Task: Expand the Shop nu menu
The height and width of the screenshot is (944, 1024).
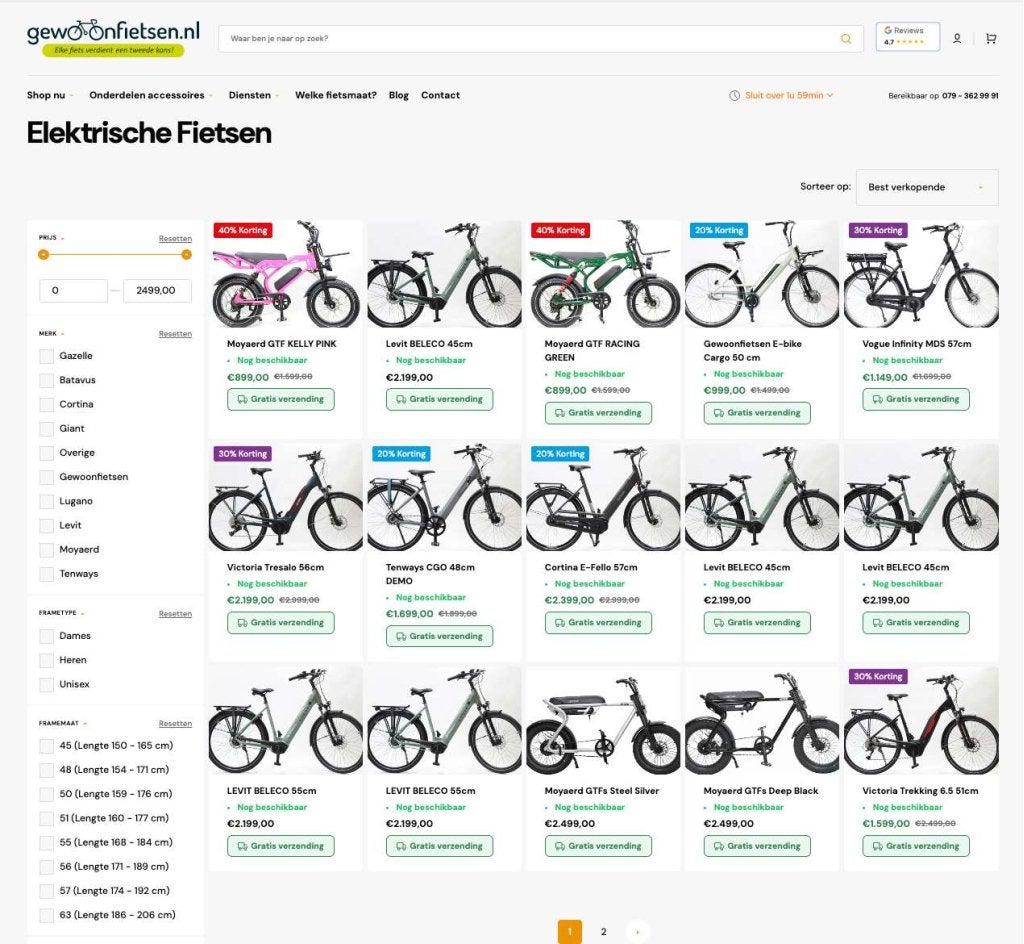Action: pyautogui.click(x=50, y=95)
